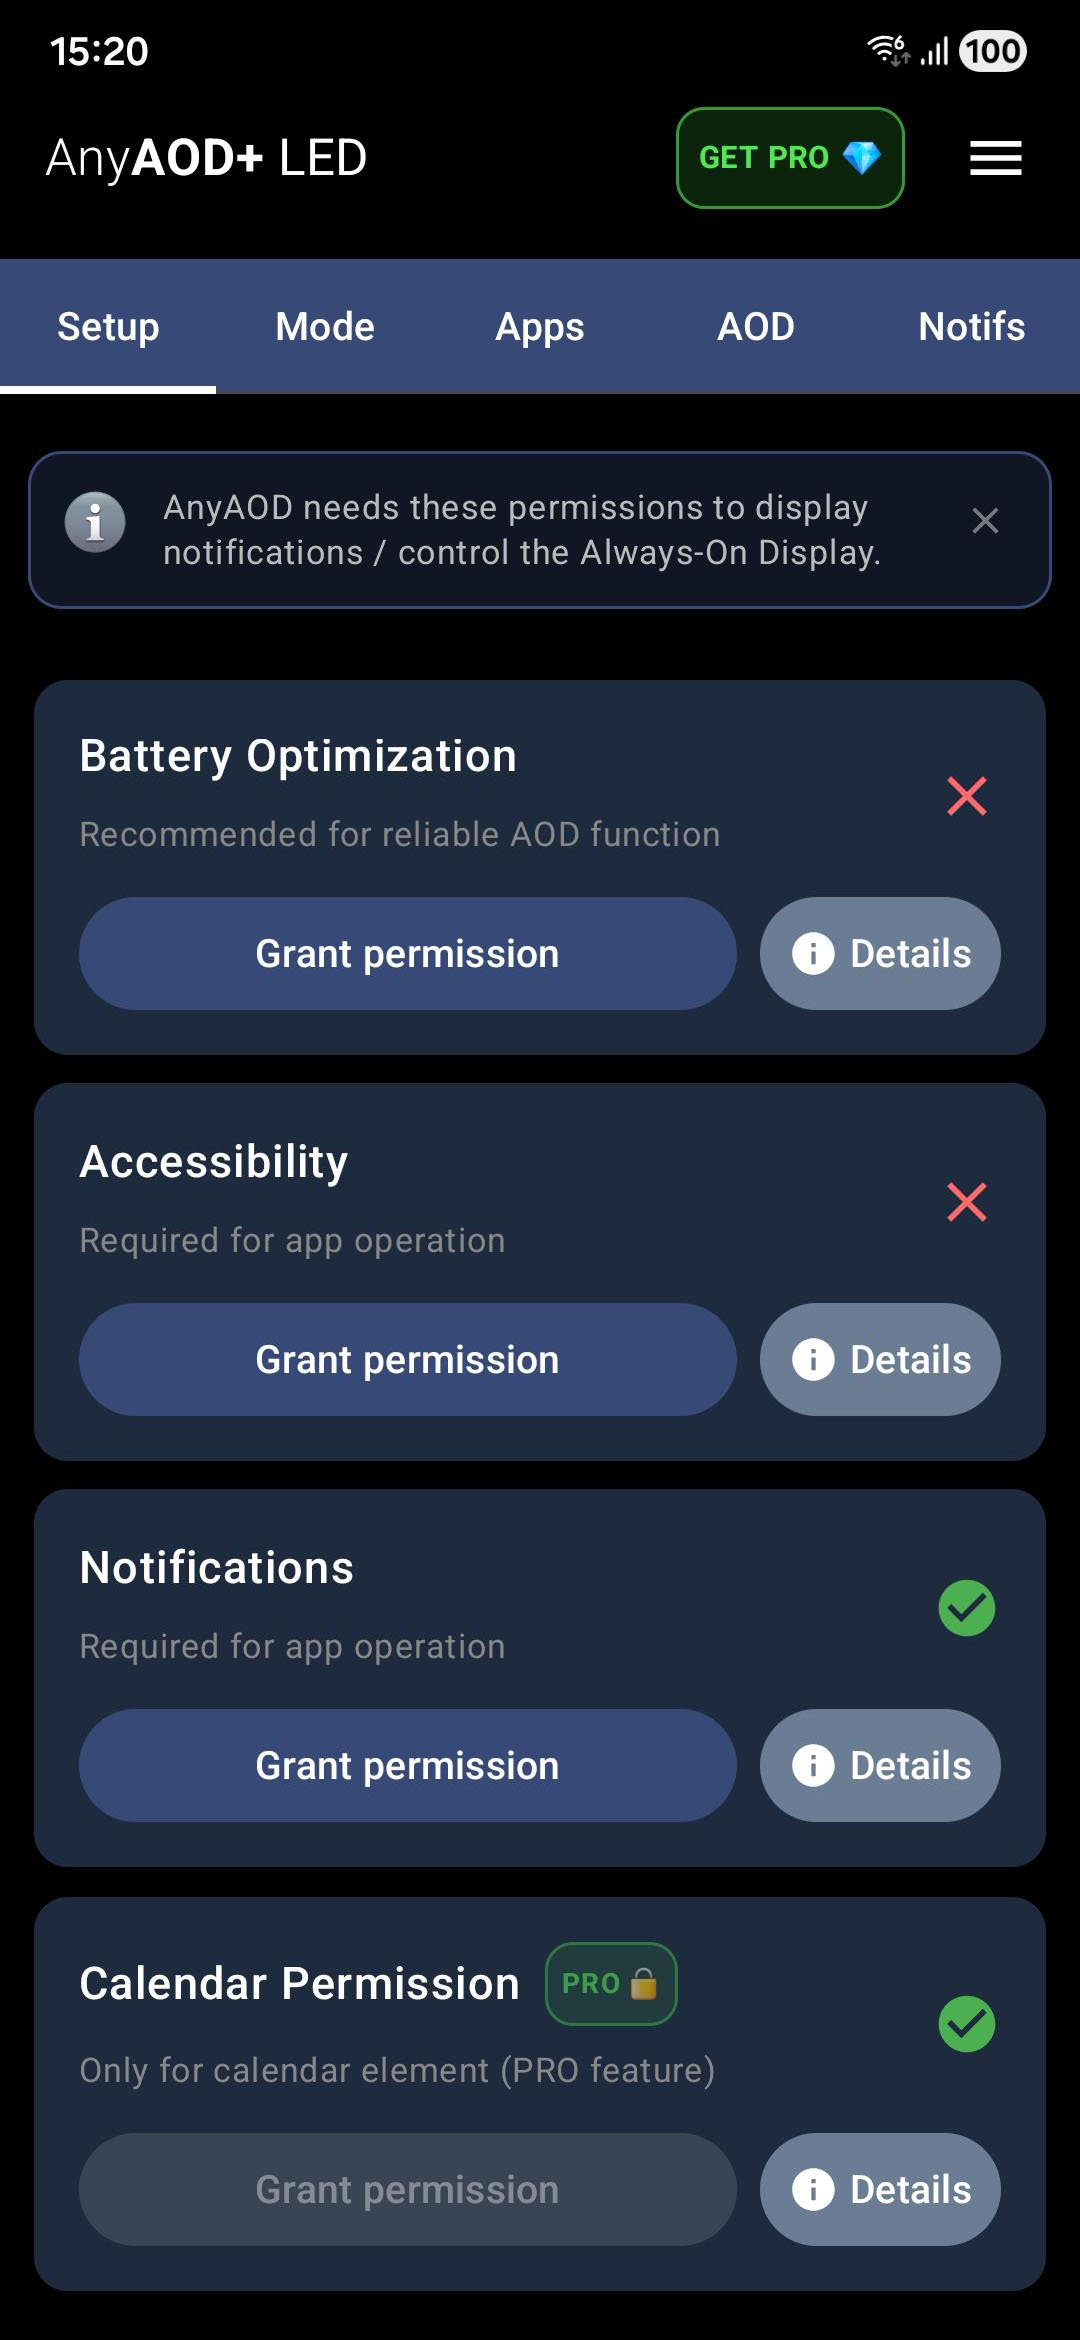1080x2340 pixels.
Task: Tap the GET PRO diamond button
Action: pyautogui.click(x=790, y=158)
